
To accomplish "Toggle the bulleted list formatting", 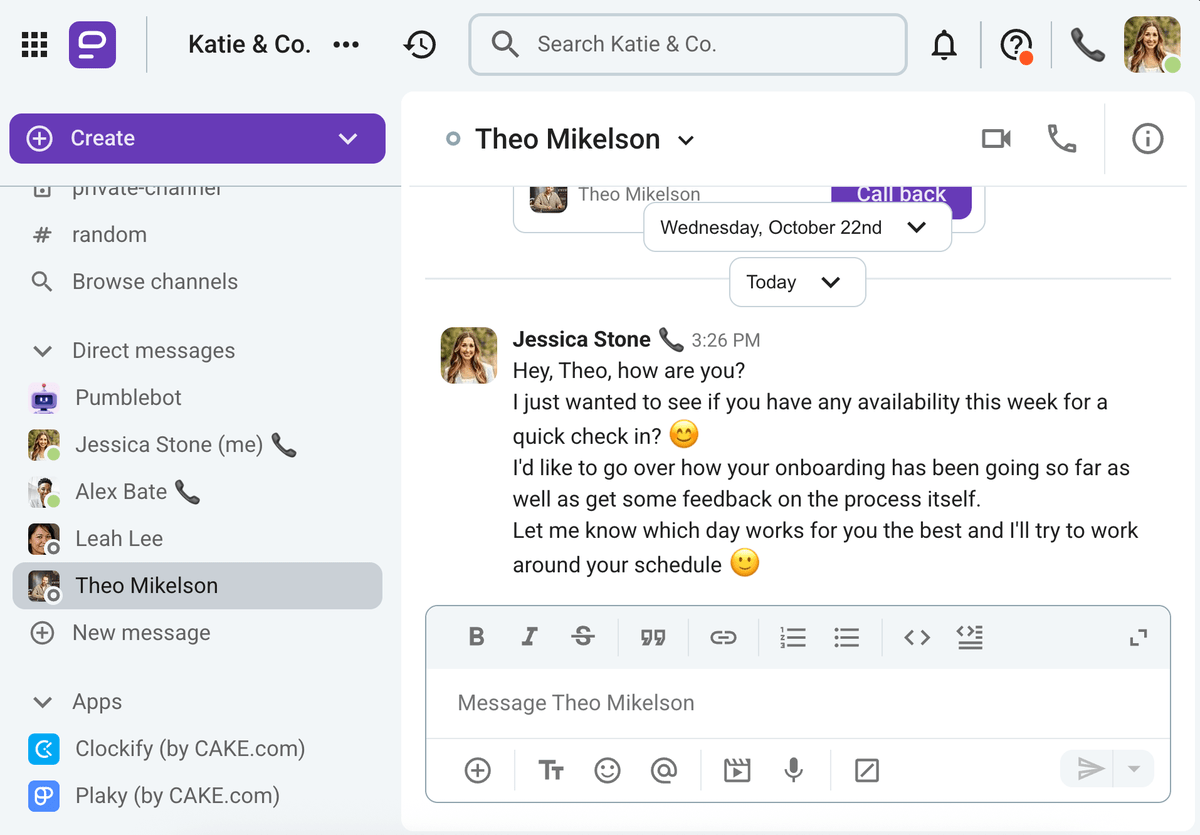I will pos(846,637).
